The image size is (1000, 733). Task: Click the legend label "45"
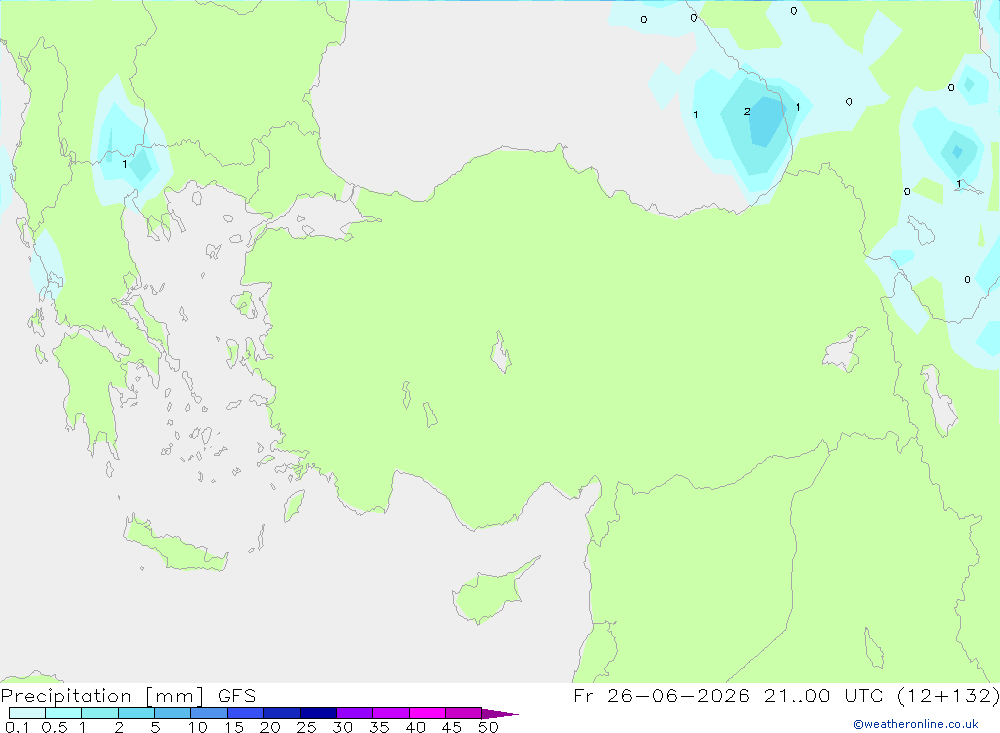[452, 727]
